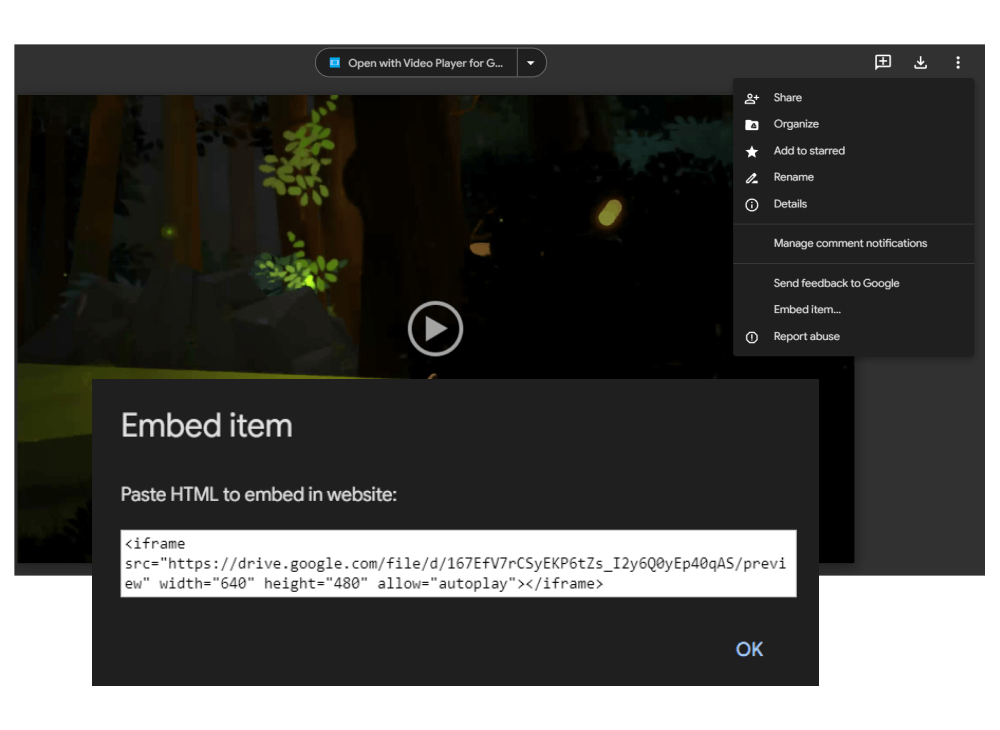Open with Video Player for Google Drive

(416, 63)
